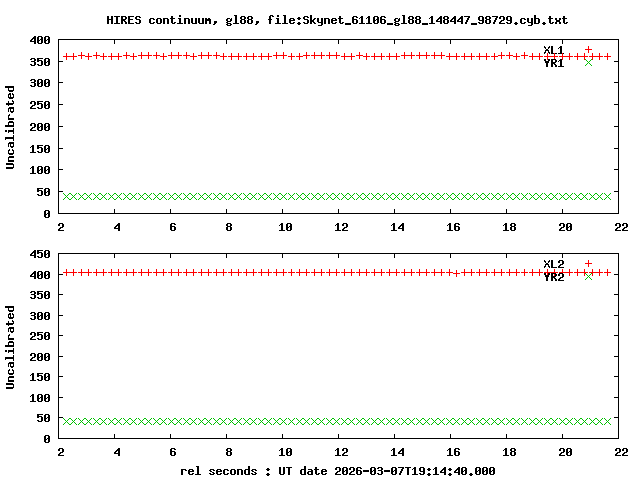Click the top plot's 'Uncalibrated' y-axis label
The image size is (640, 480).
[x=11, y=127]
